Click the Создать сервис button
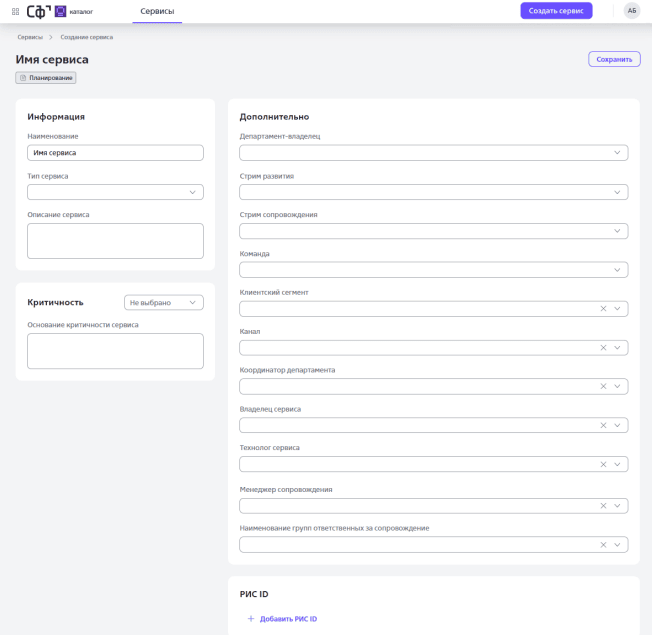The image size is (652, 635). (x=556, y=11)
